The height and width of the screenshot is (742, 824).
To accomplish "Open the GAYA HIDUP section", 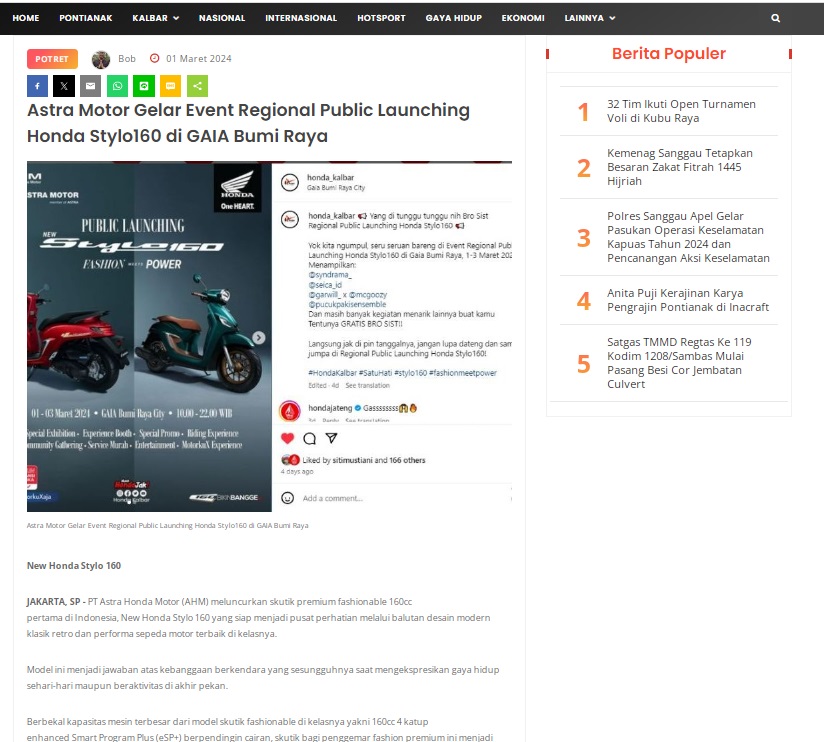I will pos(454,18).
